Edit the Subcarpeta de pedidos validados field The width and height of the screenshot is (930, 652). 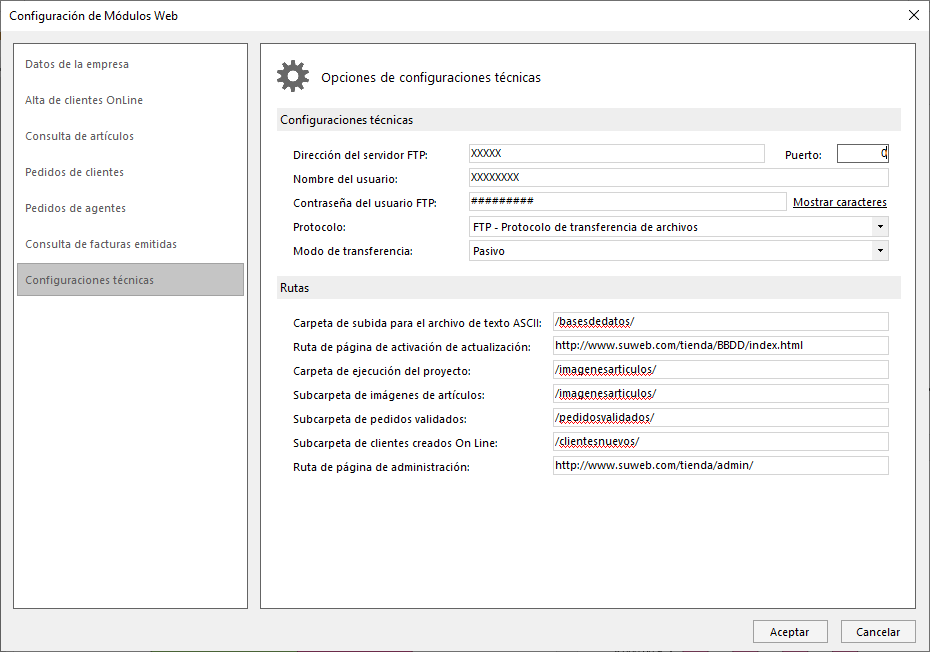coord(721,418)
